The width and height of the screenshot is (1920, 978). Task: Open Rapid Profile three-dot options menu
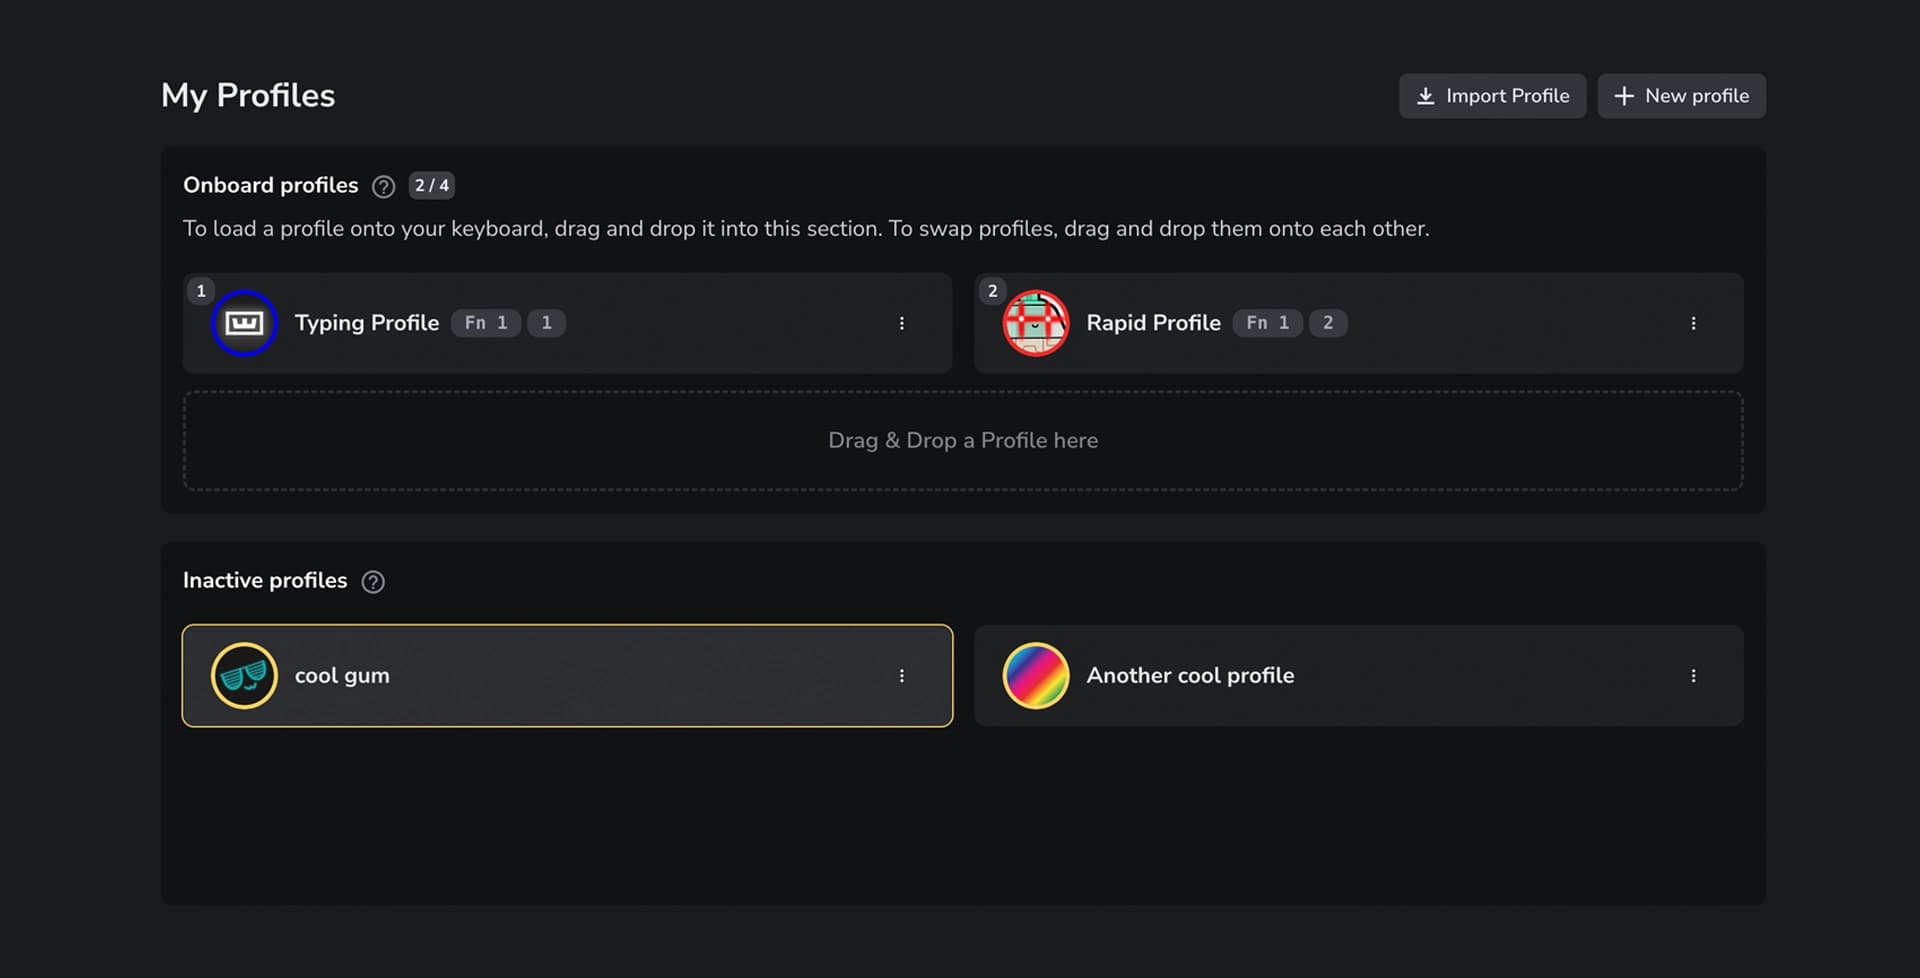click(1693, 323)
